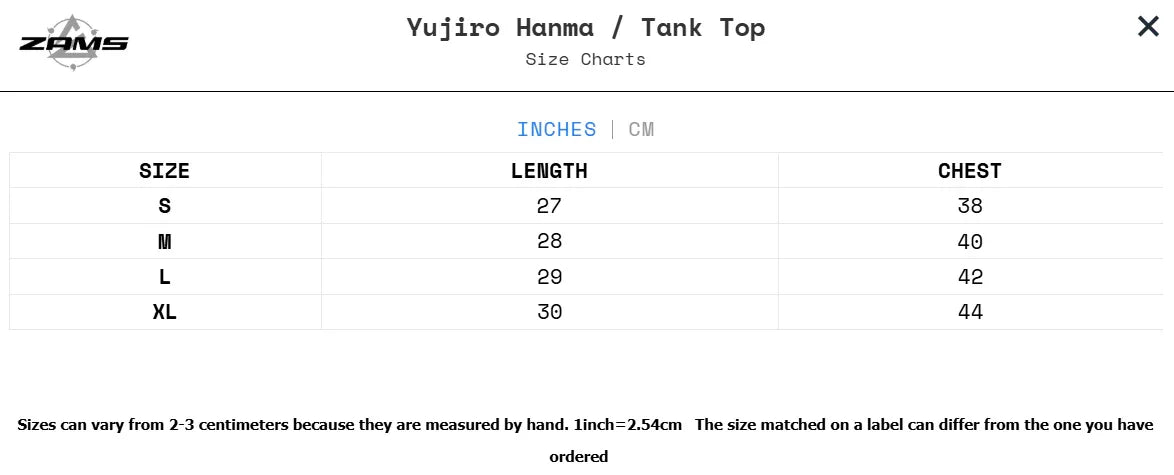Select the L size row label

point(165,277)
